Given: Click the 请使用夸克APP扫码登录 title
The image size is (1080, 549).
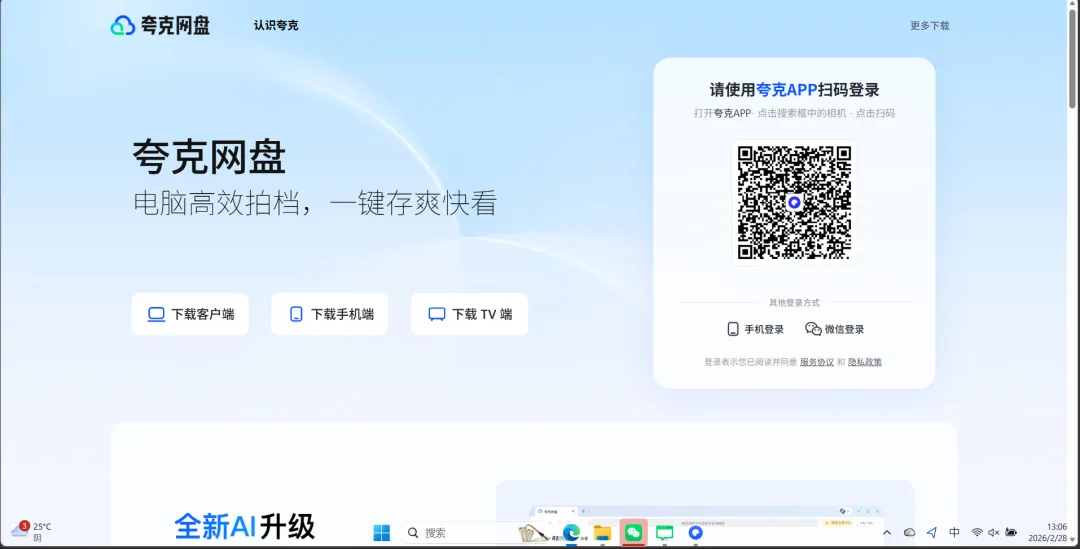Looking at the screenshot, I should coord(794,90).
